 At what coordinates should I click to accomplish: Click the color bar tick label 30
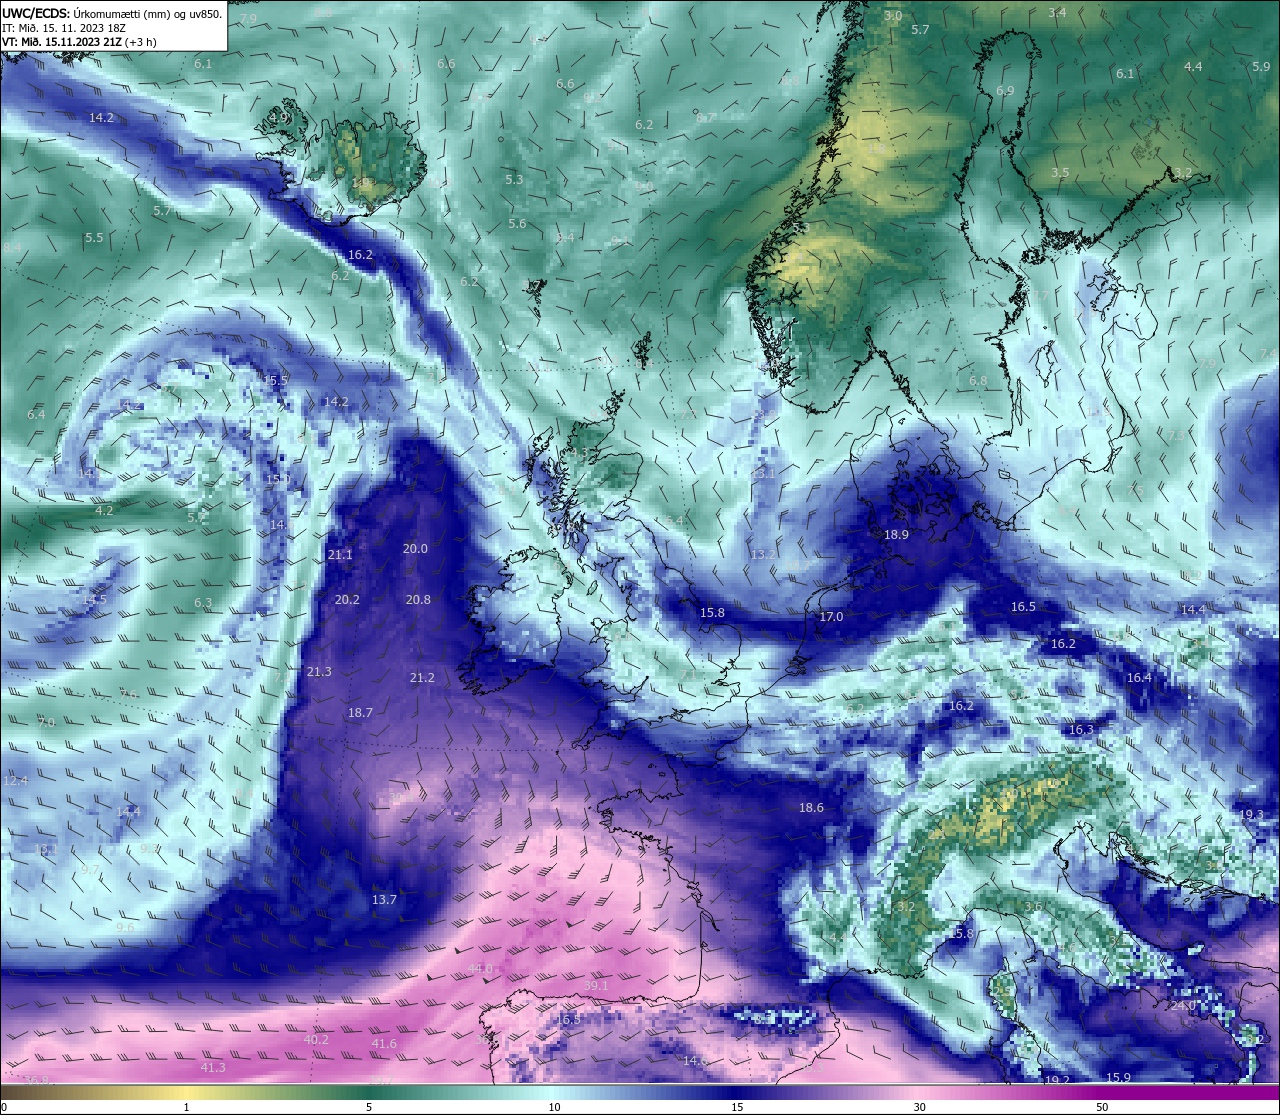point(919,1107)
